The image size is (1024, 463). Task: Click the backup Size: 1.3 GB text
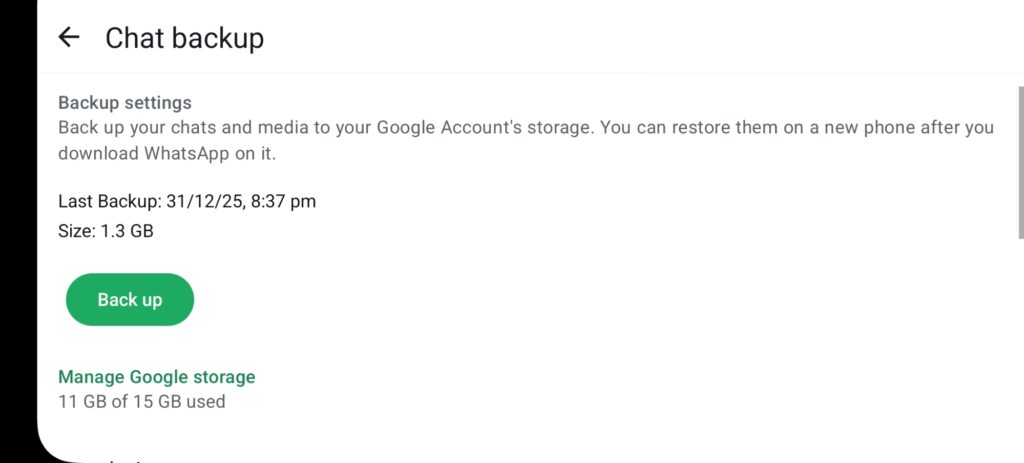coord(105,231)
